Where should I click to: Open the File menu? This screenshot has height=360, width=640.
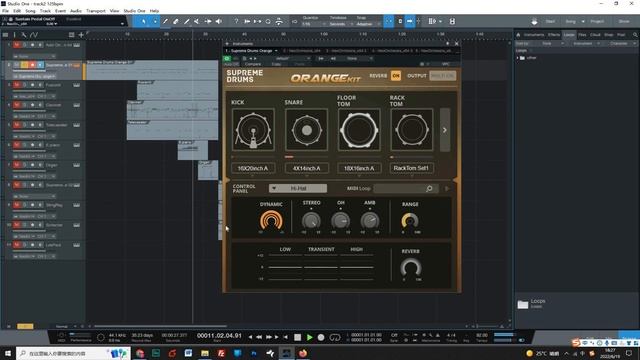click(x=5, y=11)
